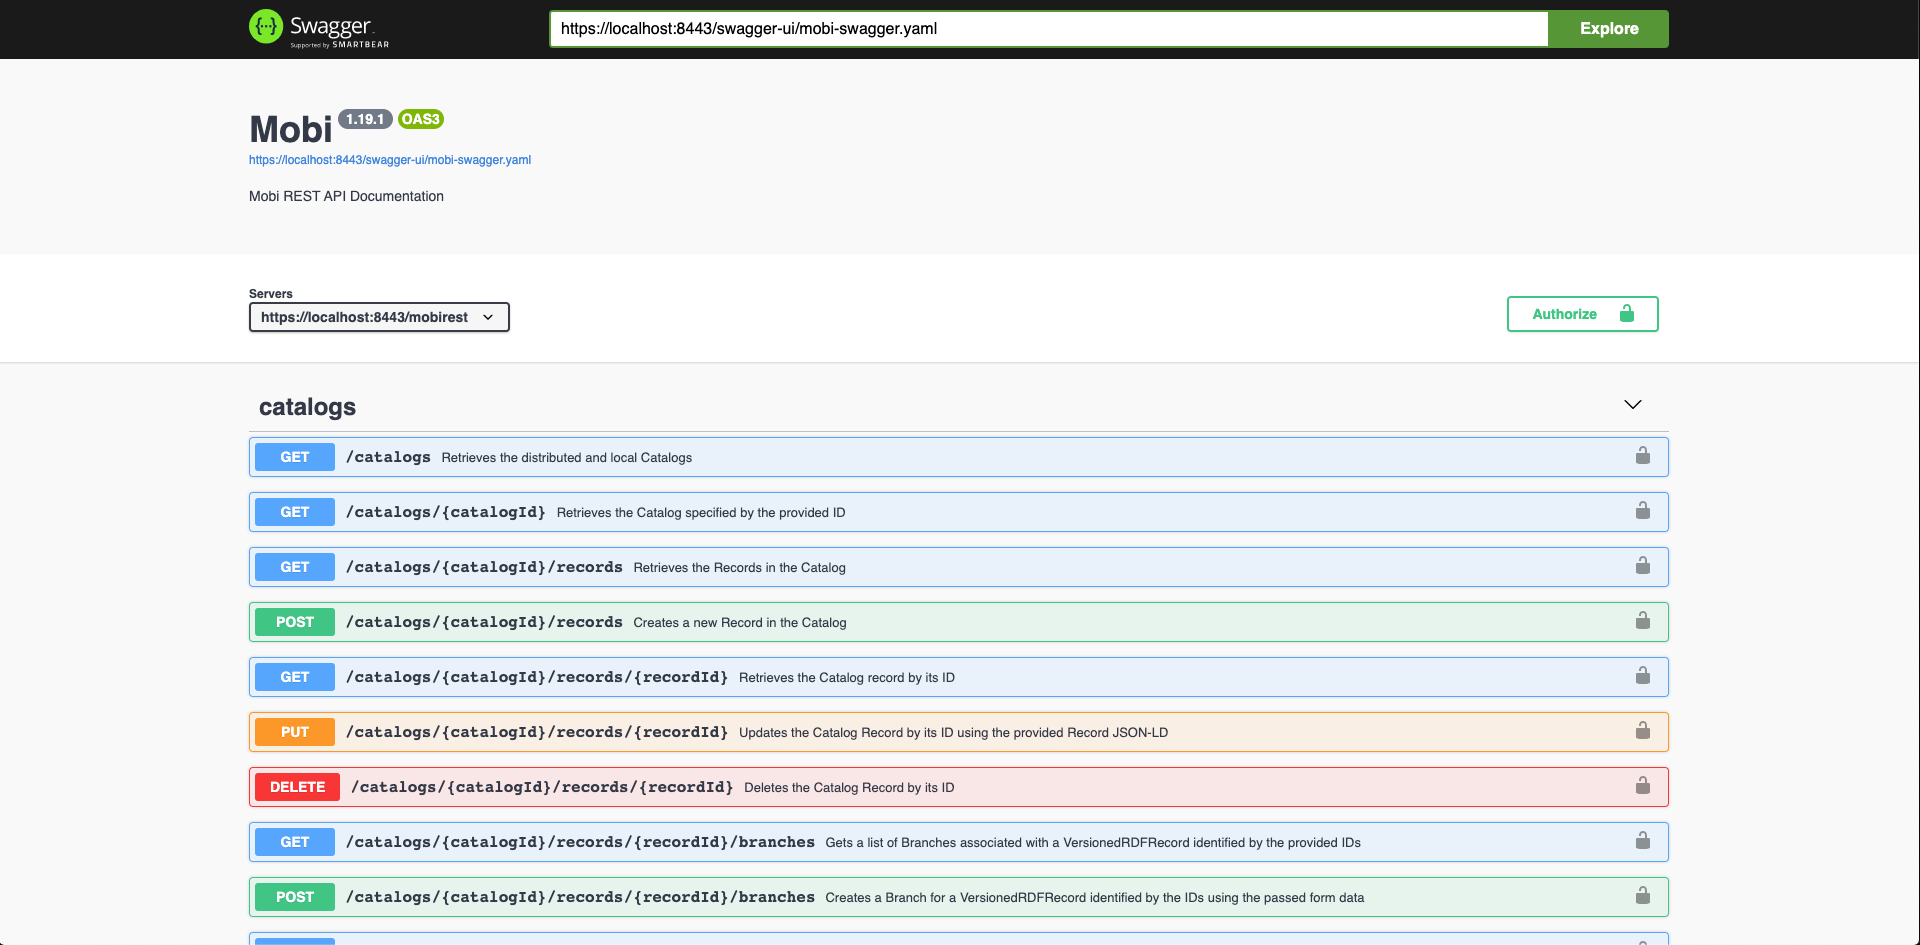Click the lock icon on GET branches endpoint

point(1642,840)
